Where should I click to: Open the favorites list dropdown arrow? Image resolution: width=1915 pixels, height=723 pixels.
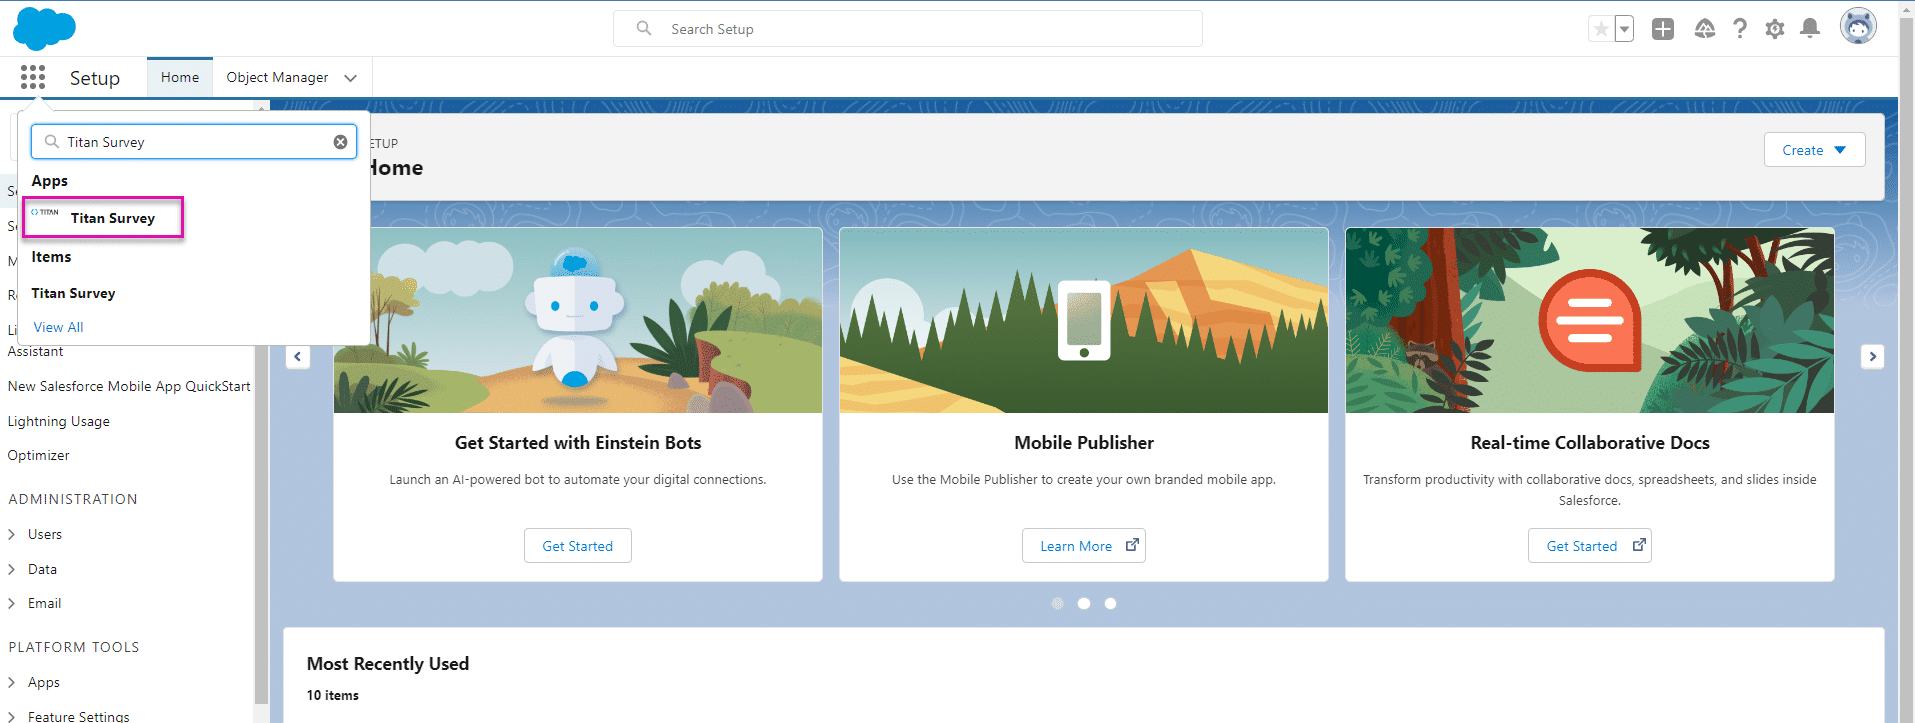point(1625,29)
